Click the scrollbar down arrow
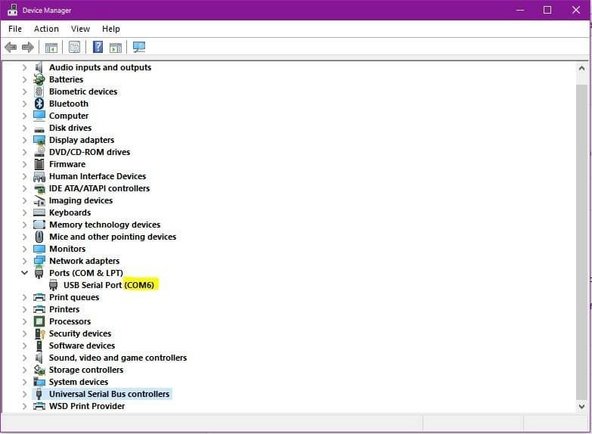Viewport: 592px width, 434px height. (581, 406)
